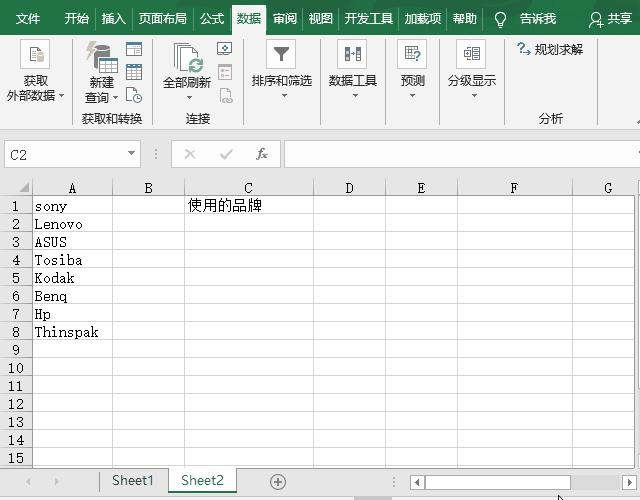Click horizontal scrollbar left arrow

tap(417, 482)
